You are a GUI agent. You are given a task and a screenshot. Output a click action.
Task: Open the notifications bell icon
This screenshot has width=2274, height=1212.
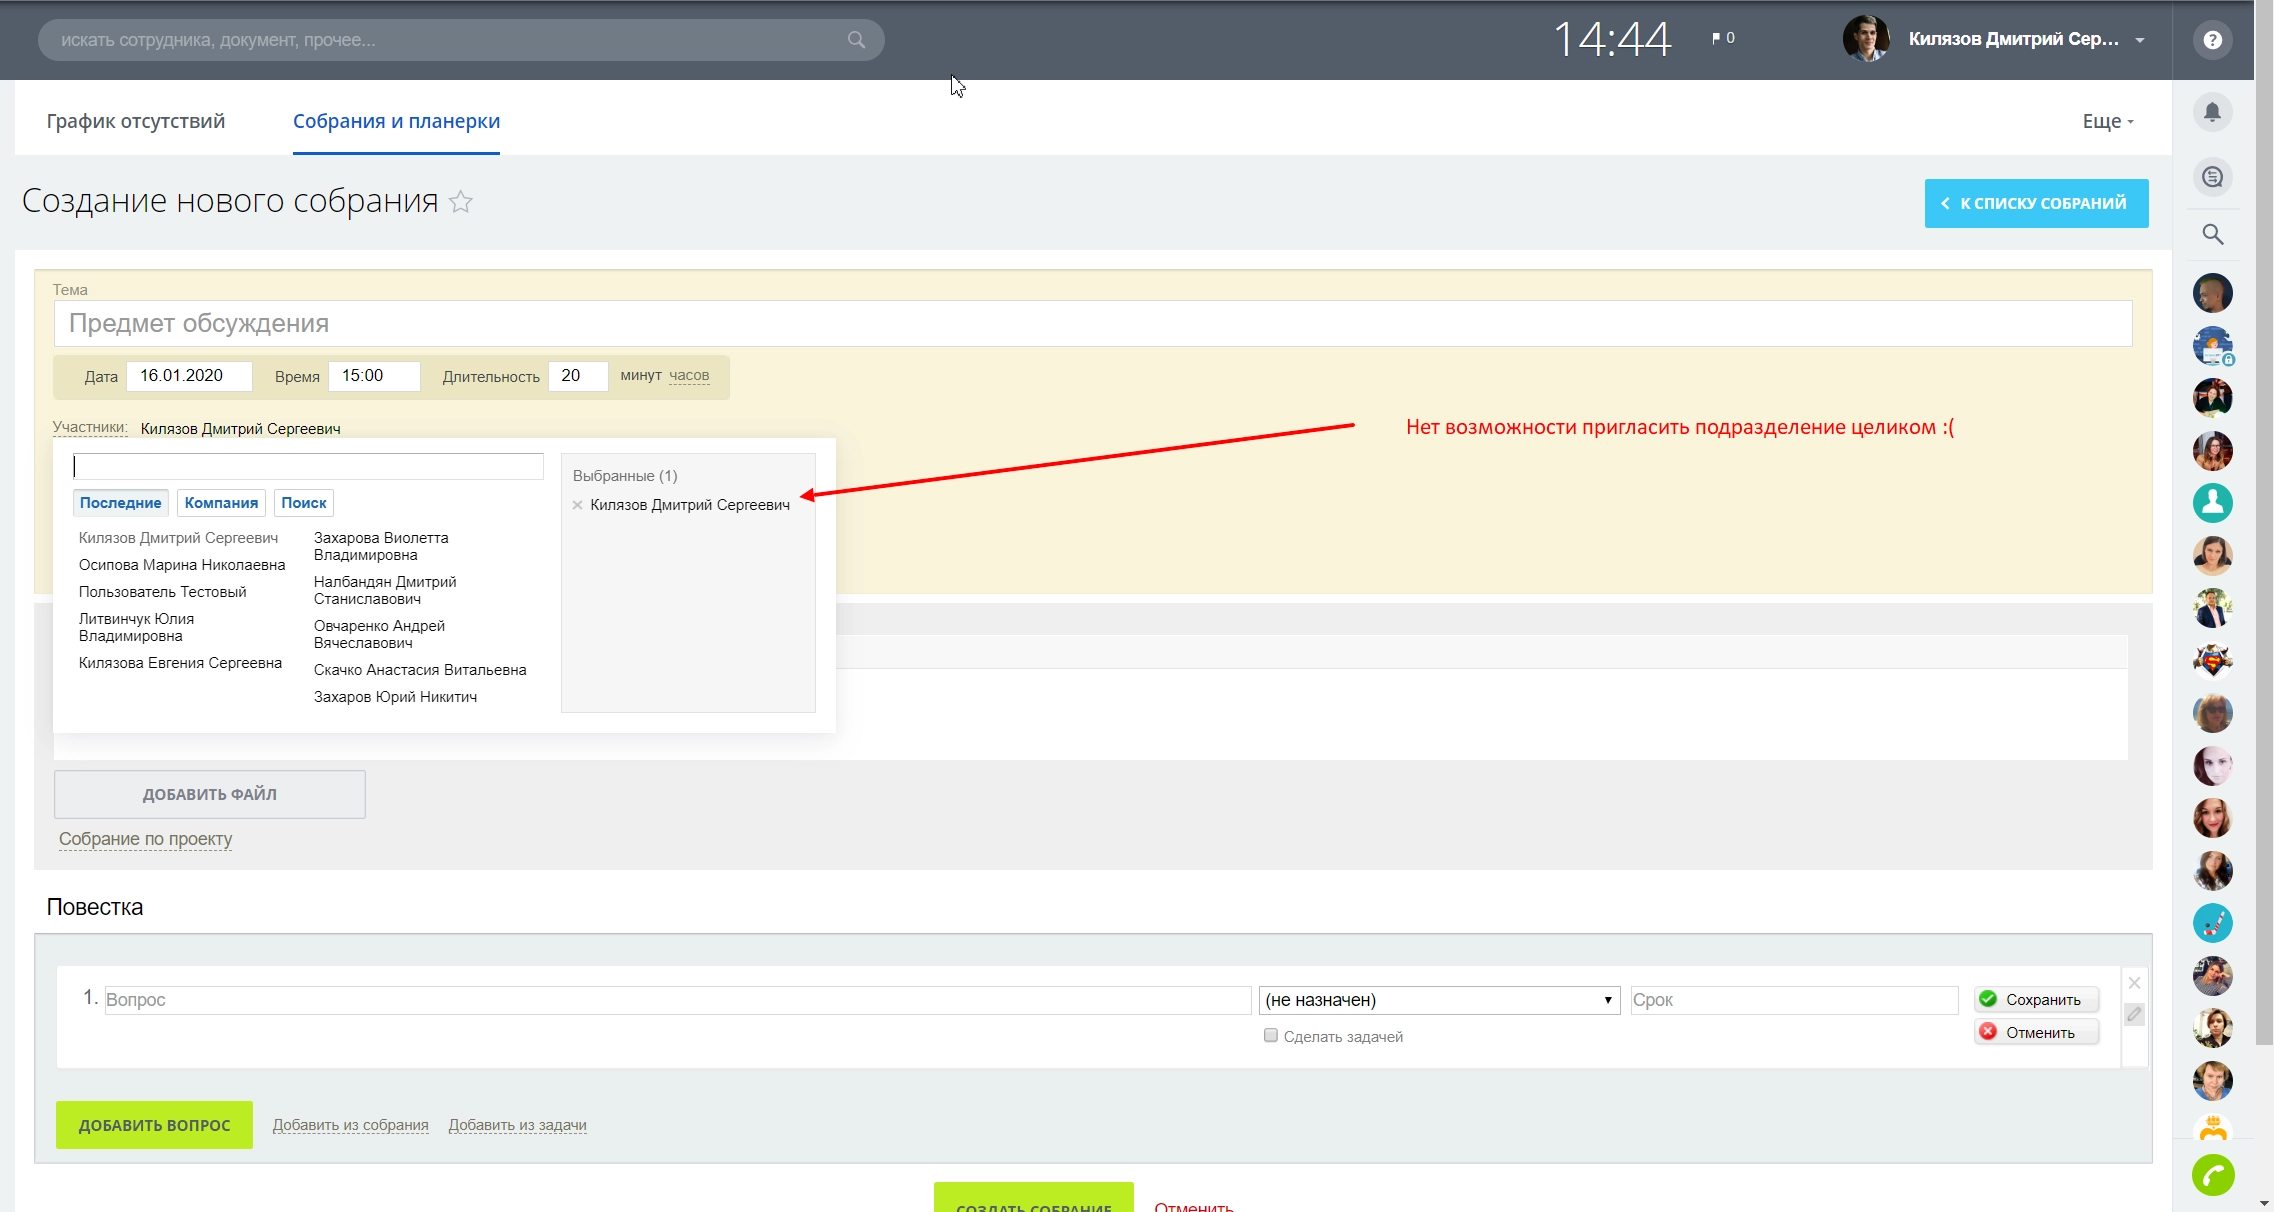[x=2212, y=112]
